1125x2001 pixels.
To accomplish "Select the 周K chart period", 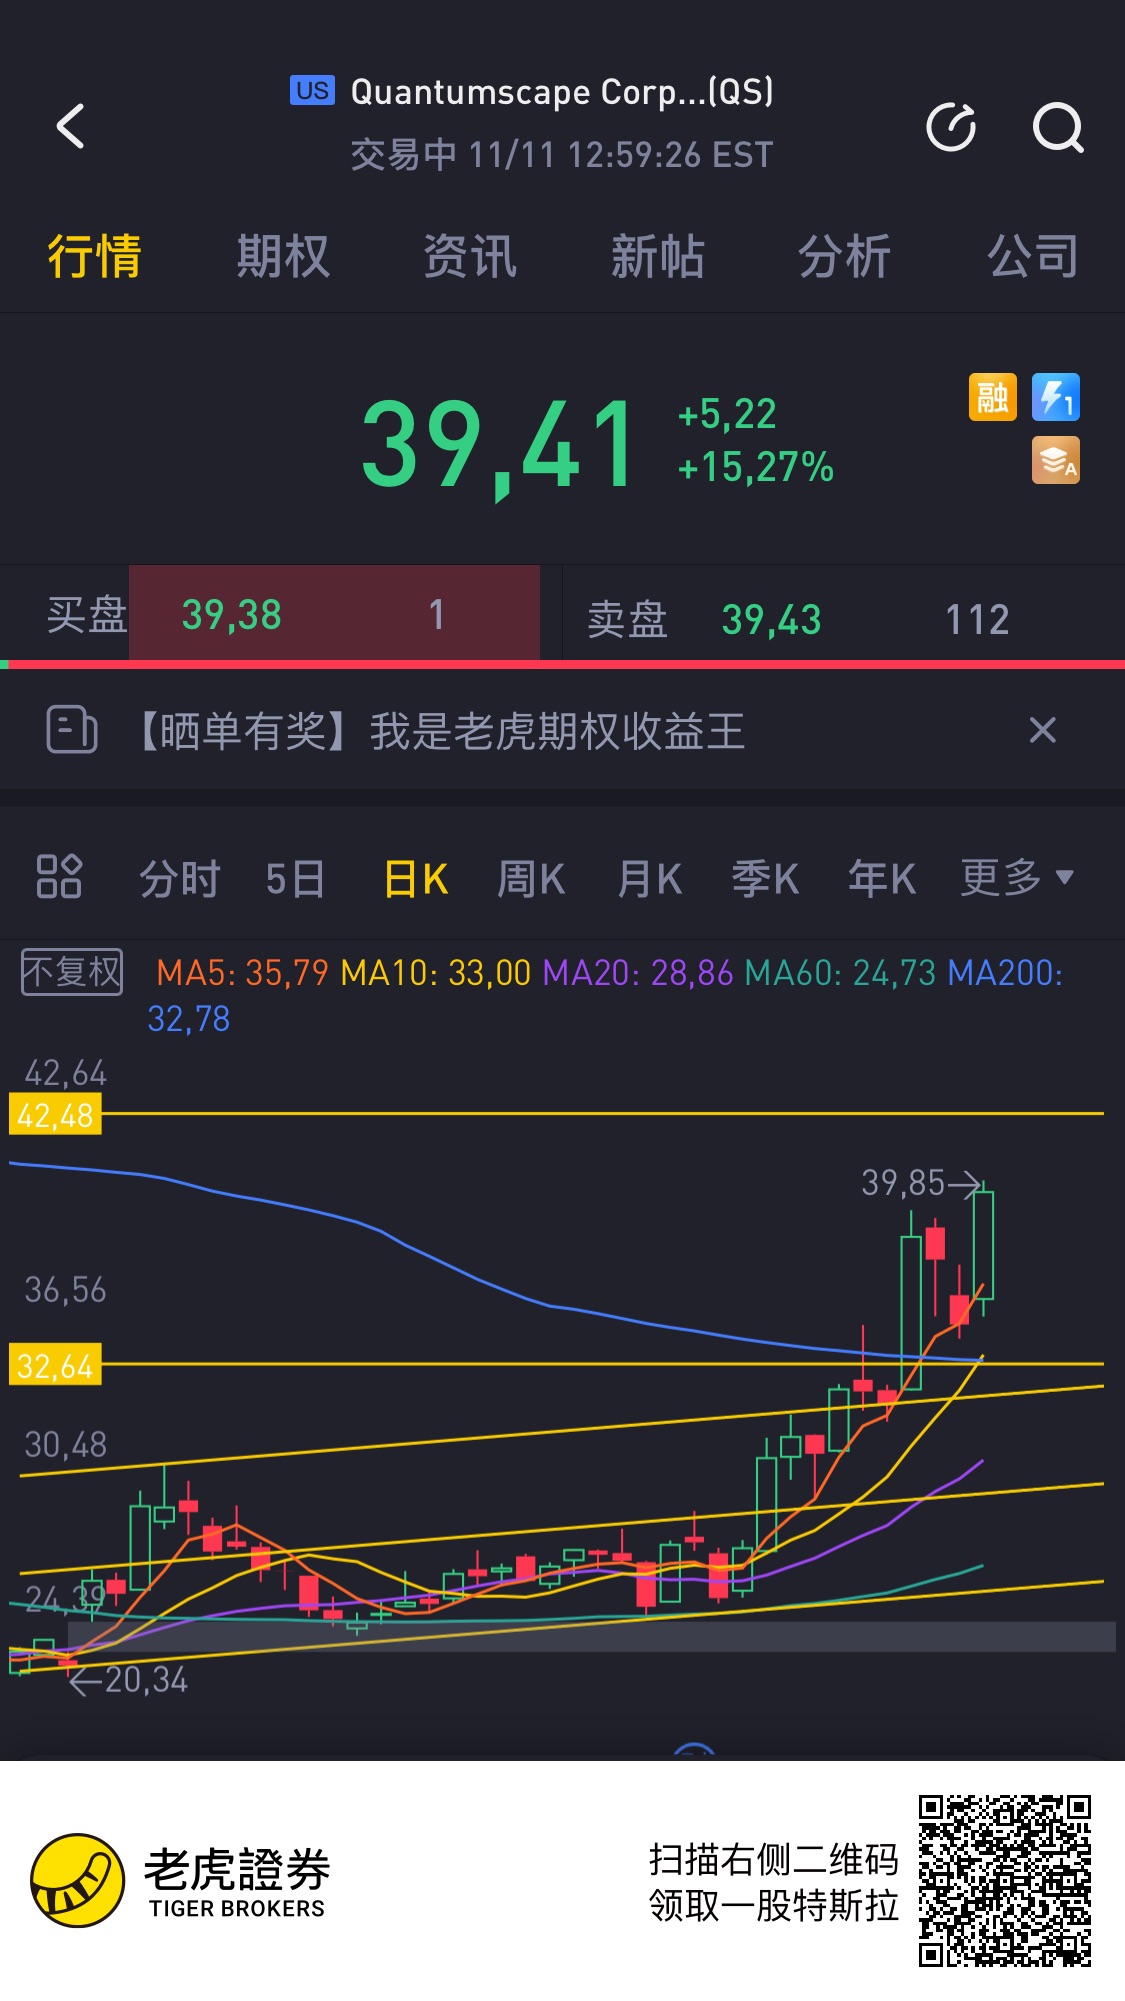I will (532, 879).
